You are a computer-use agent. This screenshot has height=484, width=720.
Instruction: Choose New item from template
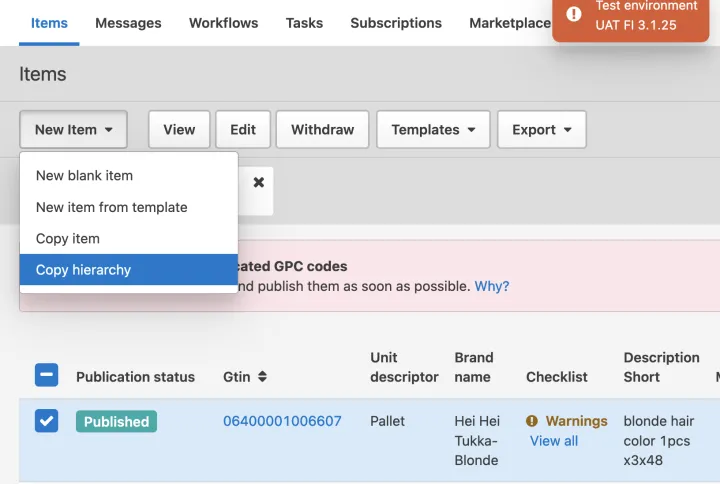pyautogui.click(x=111, y=207)
